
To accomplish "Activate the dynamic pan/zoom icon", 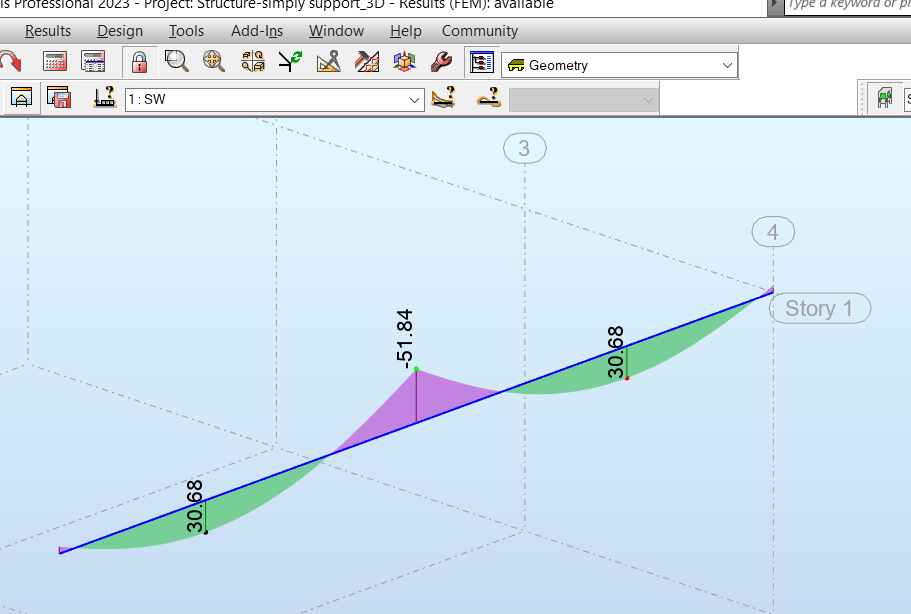I will point(213,61).
